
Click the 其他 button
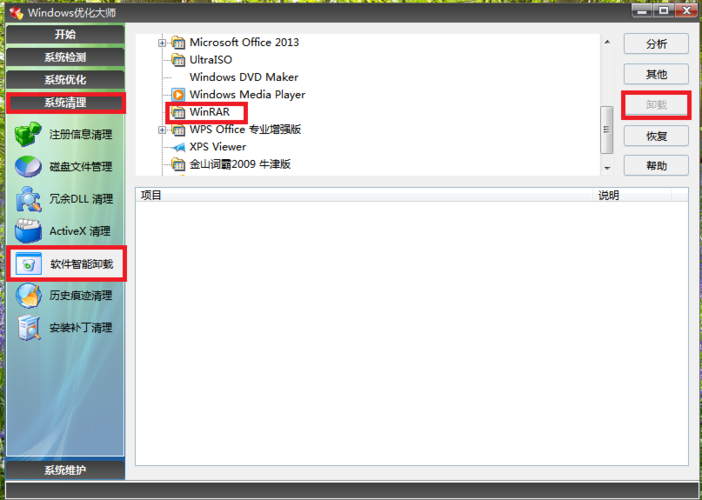656,74
